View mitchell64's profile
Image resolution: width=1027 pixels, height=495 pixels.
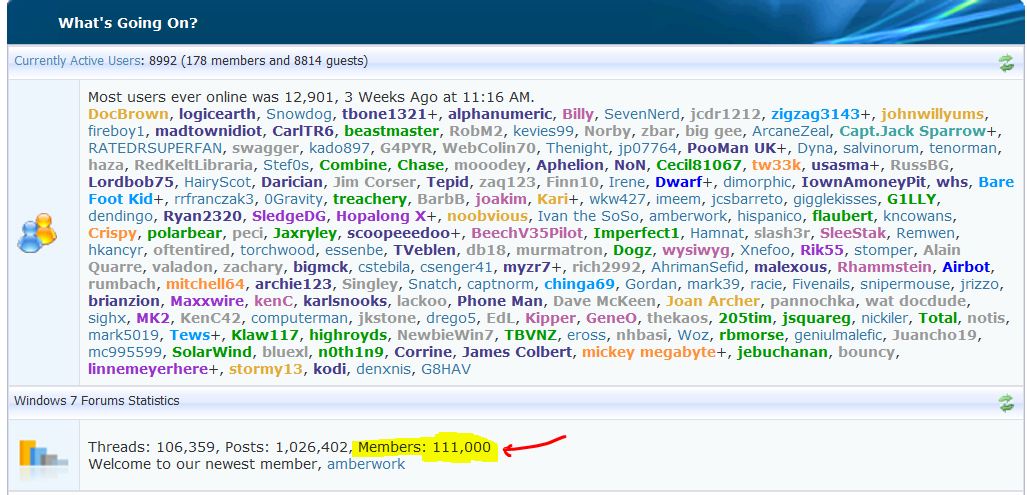point(205,284)
